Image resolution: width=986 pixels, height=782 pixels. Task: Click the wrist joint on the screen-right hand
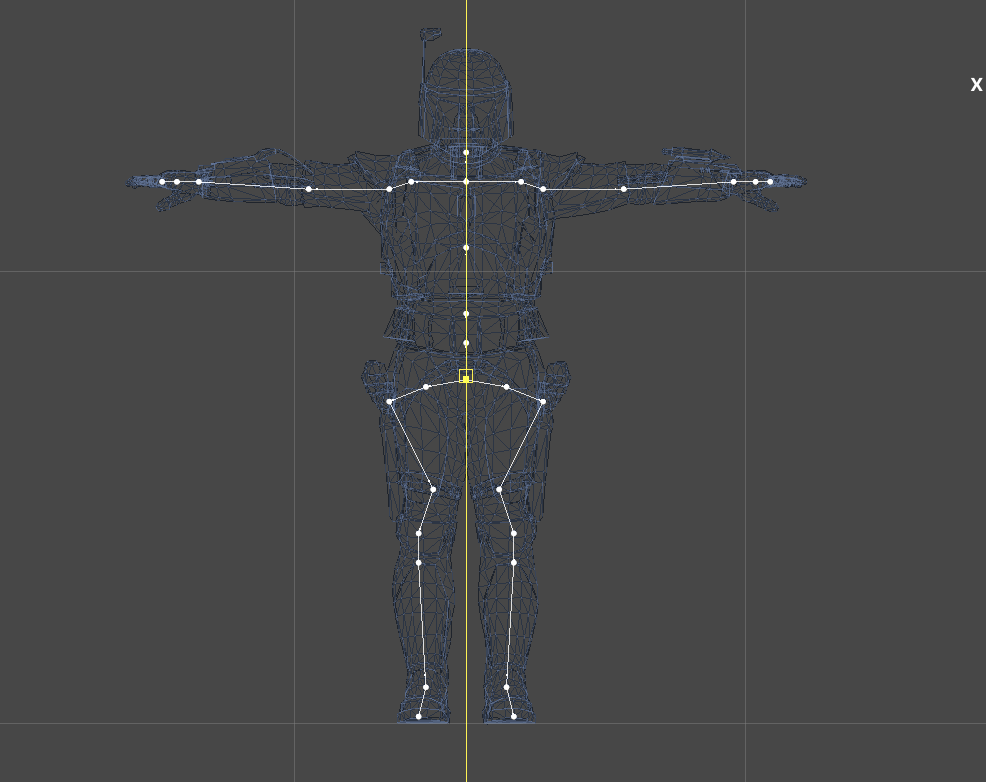733,182
